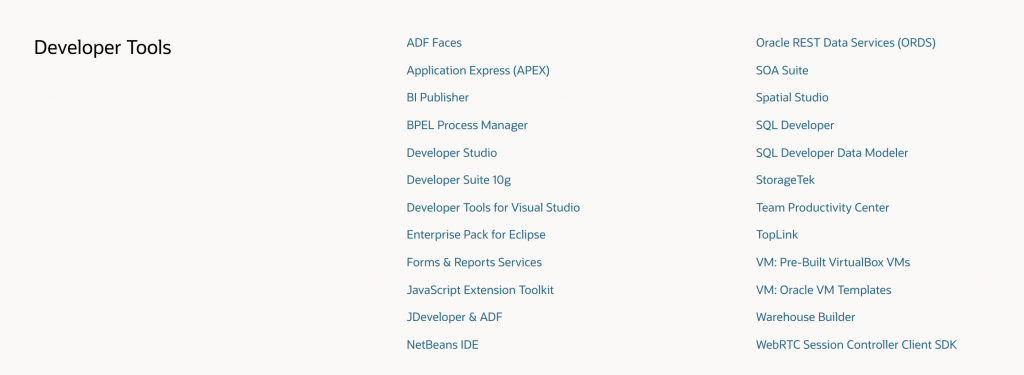Open JavaScript Extension Toolkit link
The width and height of the screenshot is (1024, 375).
pos(480,289)
